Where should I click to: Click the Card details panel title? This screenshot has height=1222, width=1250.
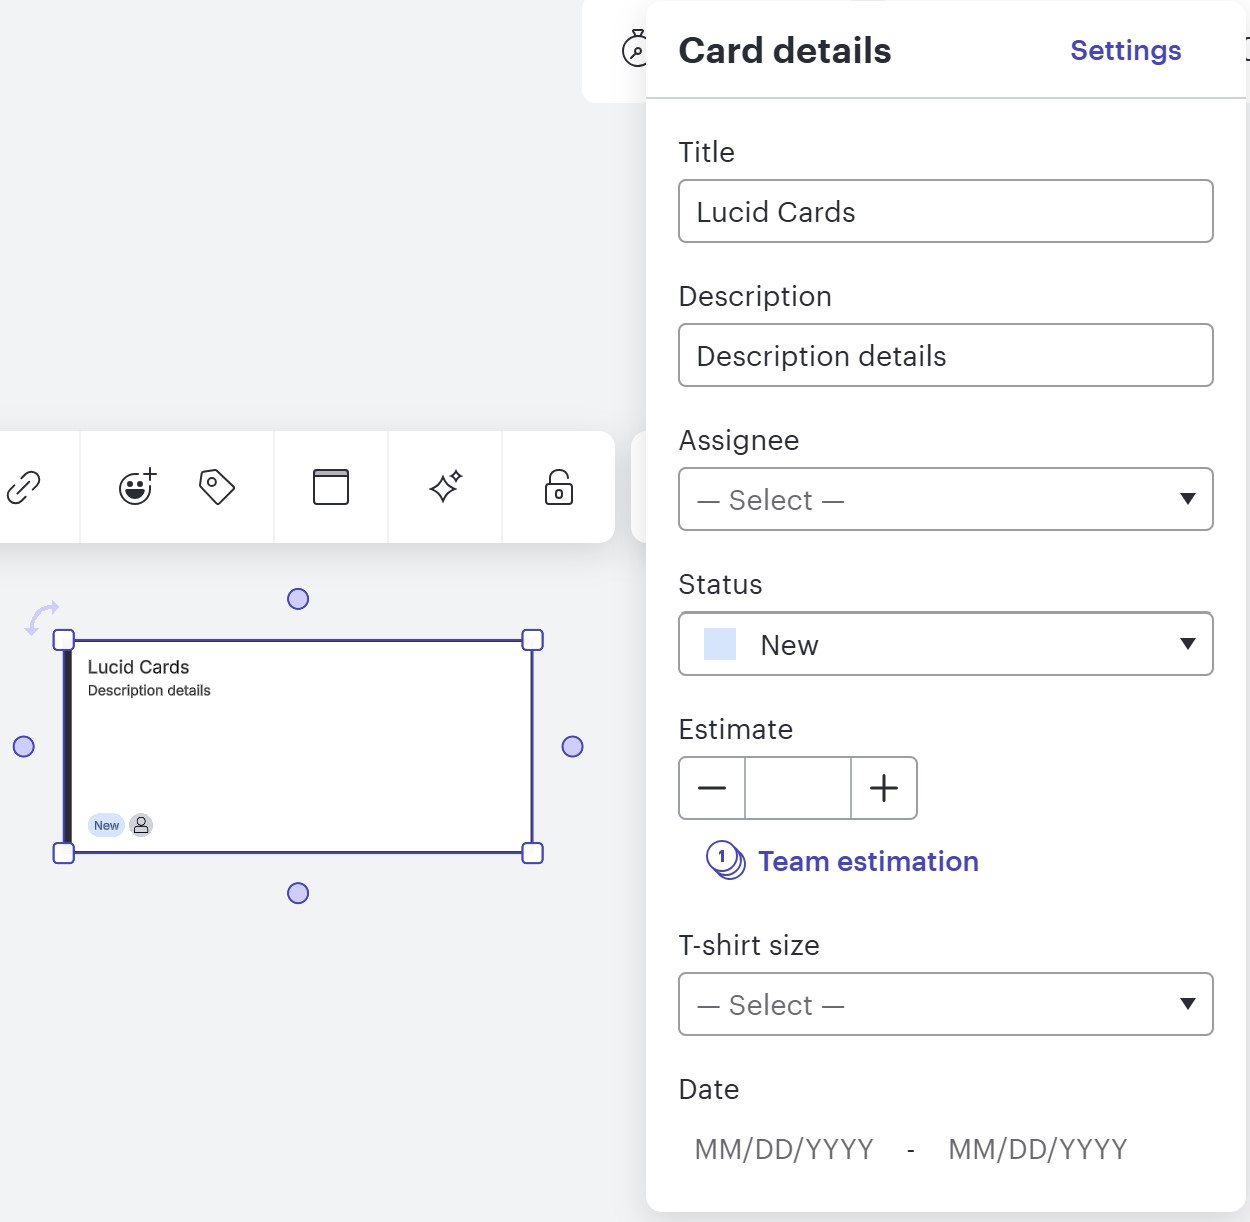click(x=785, y=50)
